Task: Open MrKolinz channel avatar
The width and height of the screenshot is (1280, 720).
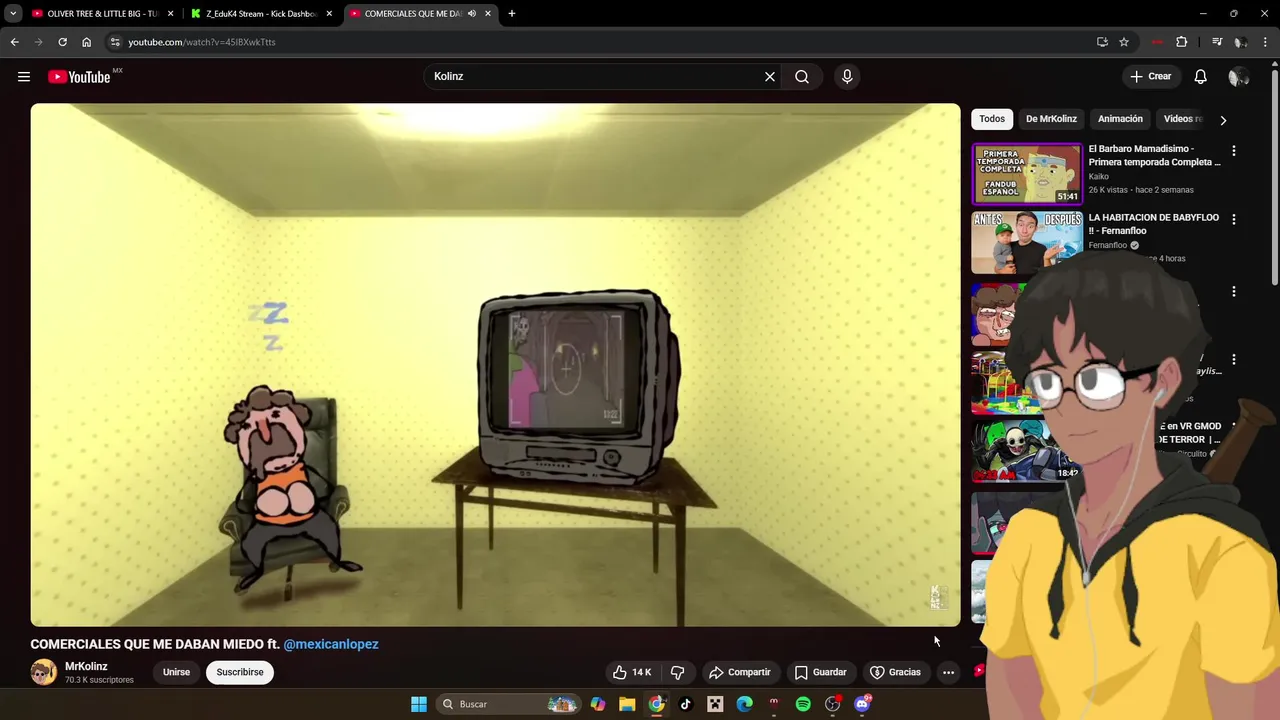Action: coord(43,672)
